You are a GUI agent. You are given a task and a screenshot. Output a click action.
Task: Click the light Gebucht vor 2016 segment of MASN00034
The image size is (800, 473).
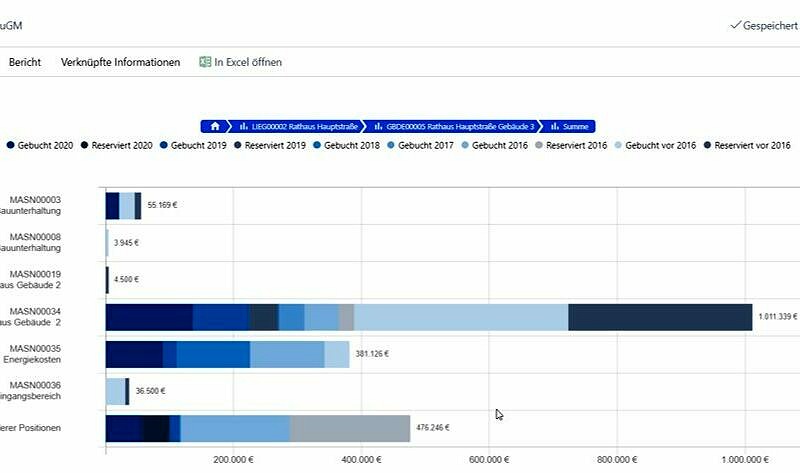click(461, 317)
